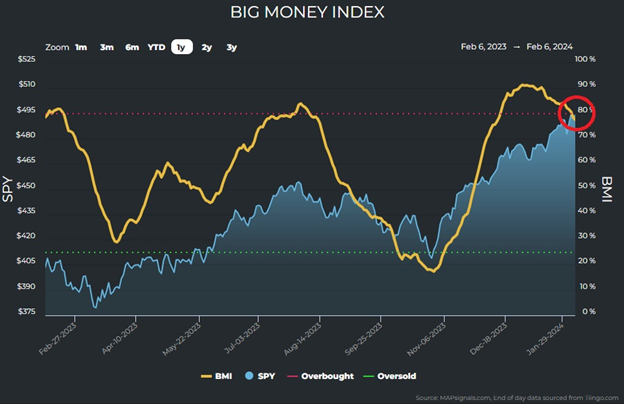This screenshot has width=624, height=404.
Task: Expand chart range to 3y
Action: point(231,47)
